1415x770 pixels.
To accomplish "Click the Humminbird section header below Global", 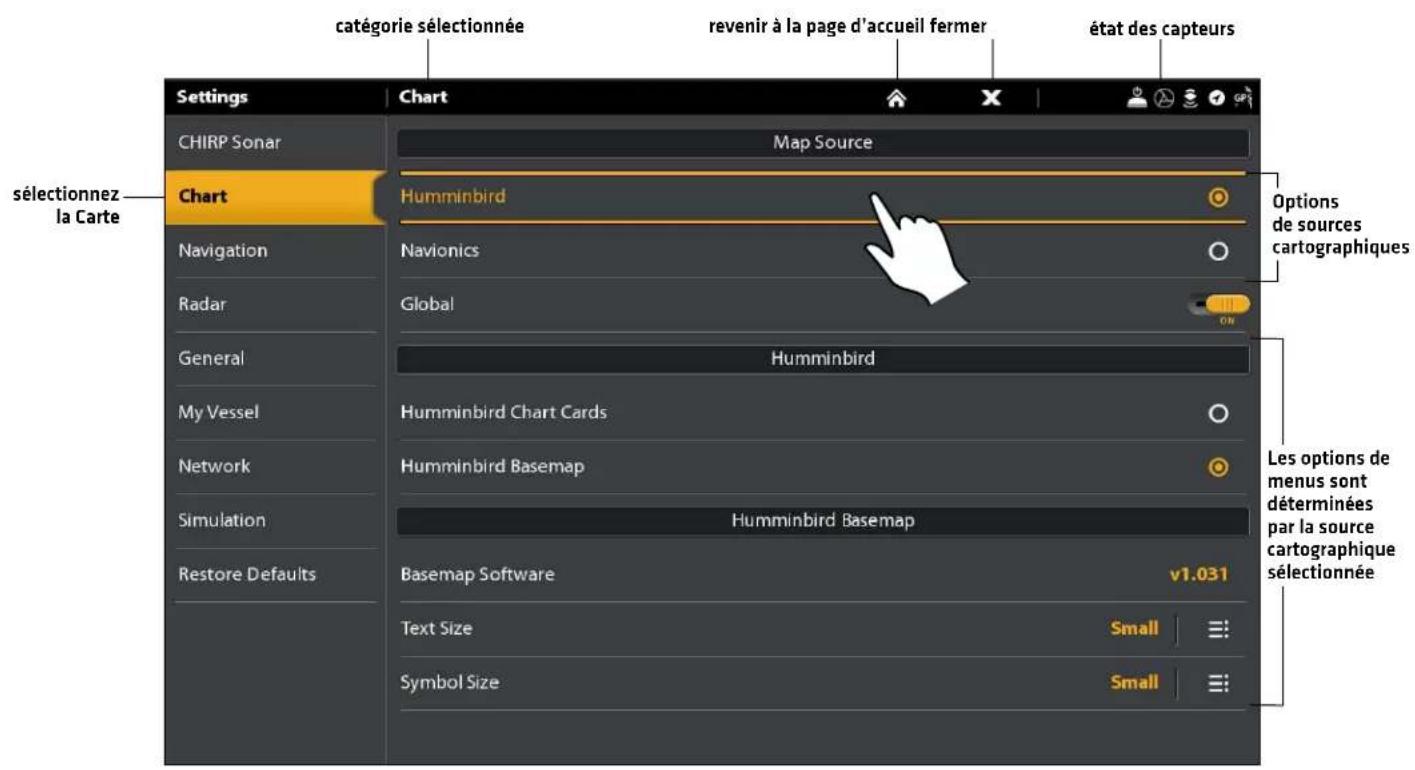I will (x=823, y=359).
